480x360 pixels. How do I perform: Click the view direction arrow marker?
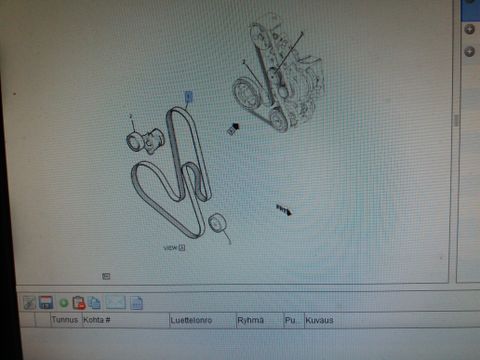point(233,129)
